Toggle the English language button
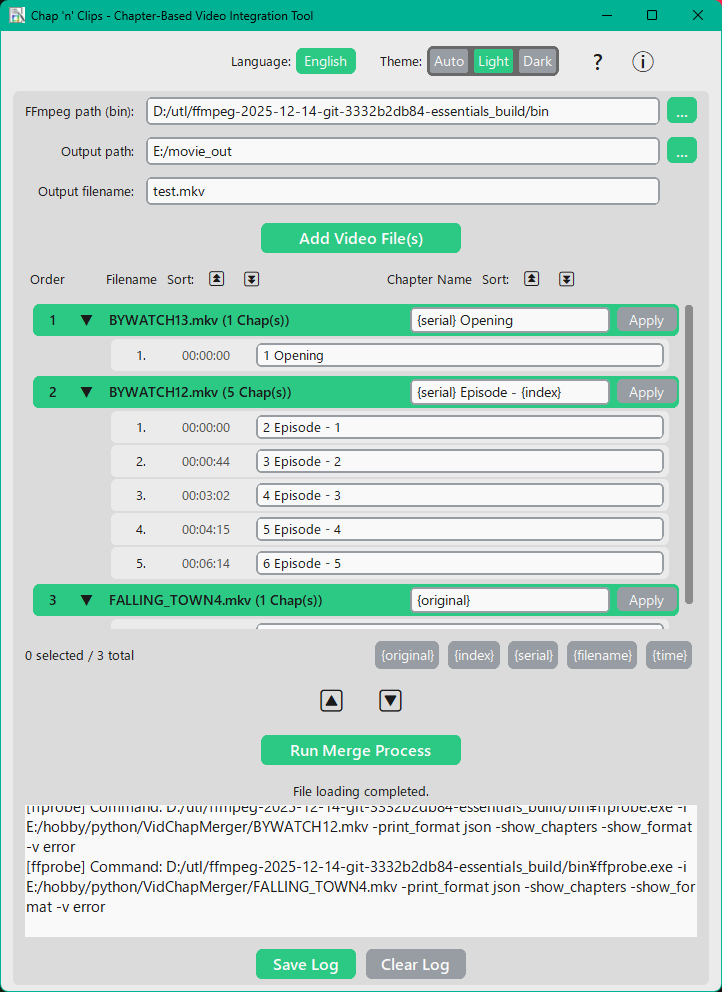722x992 pixels. (325, 61)
